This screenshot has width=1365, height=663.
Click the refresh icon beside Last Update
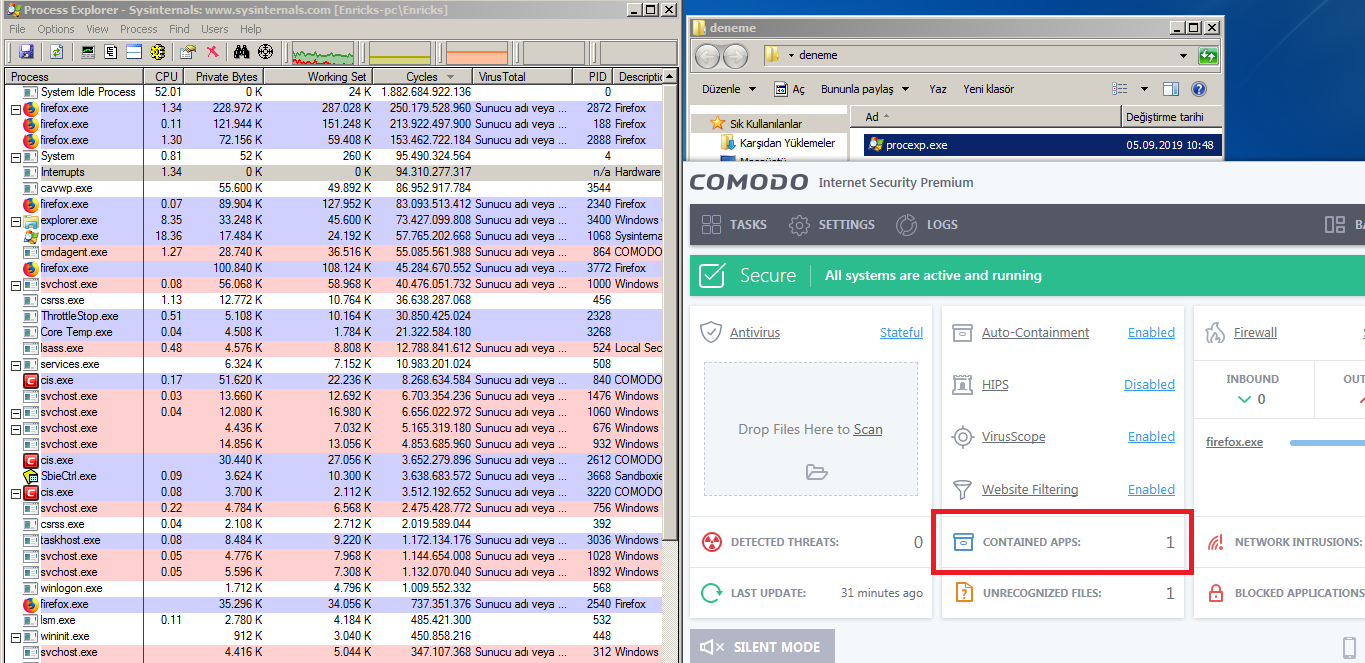tap(711, 593)
